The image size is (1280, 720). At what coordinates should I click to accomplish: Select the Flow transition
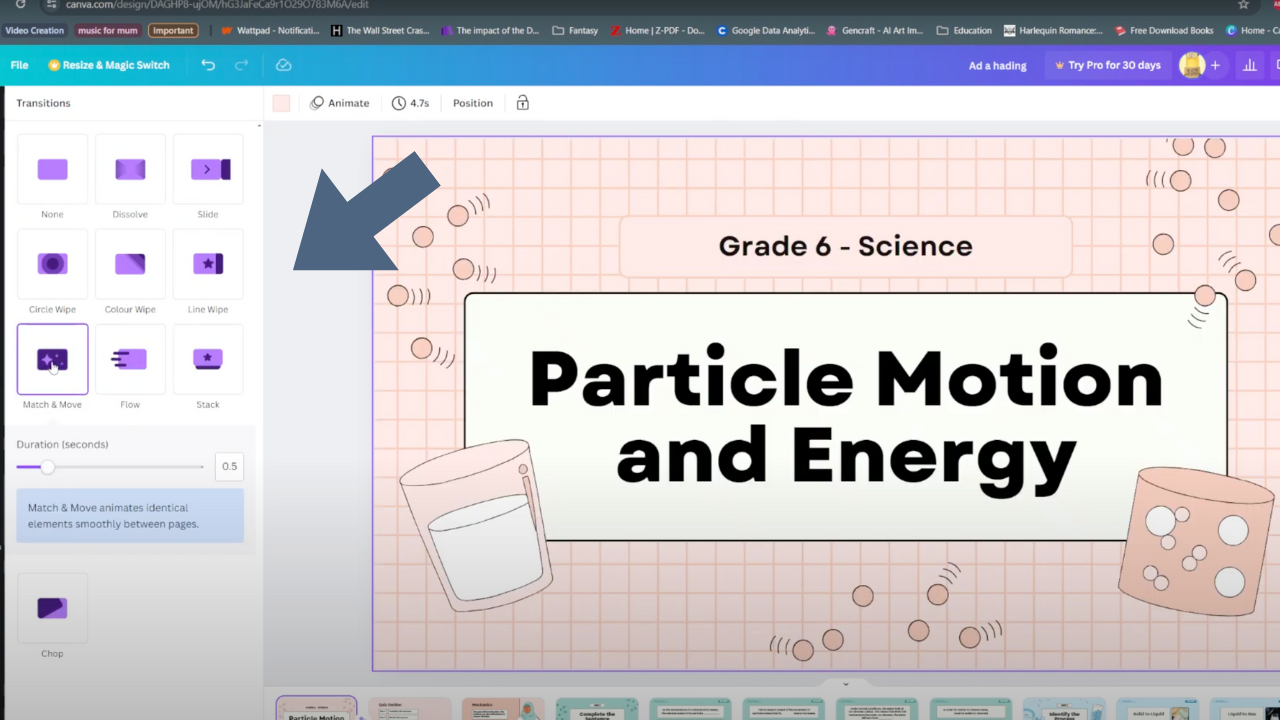click(130, 359)
